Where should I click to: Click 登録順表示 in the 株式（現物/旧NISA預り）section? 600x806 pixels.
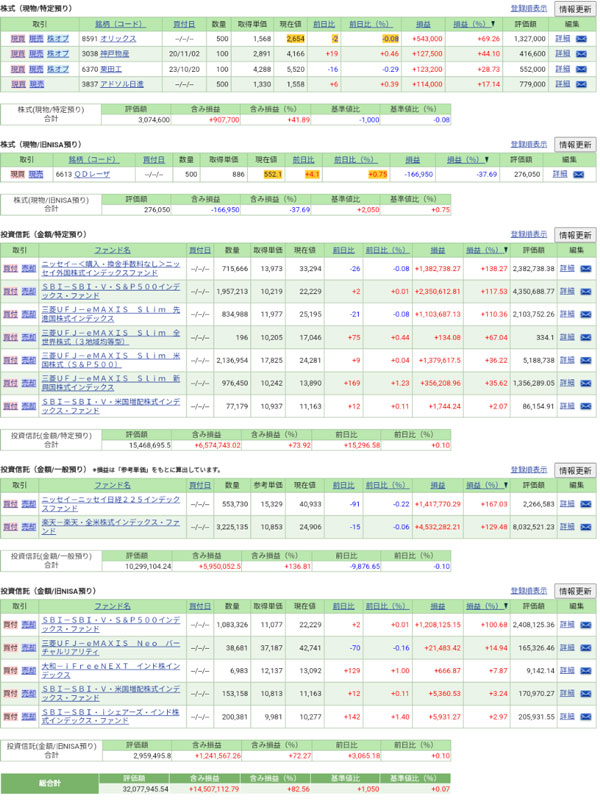529,144
